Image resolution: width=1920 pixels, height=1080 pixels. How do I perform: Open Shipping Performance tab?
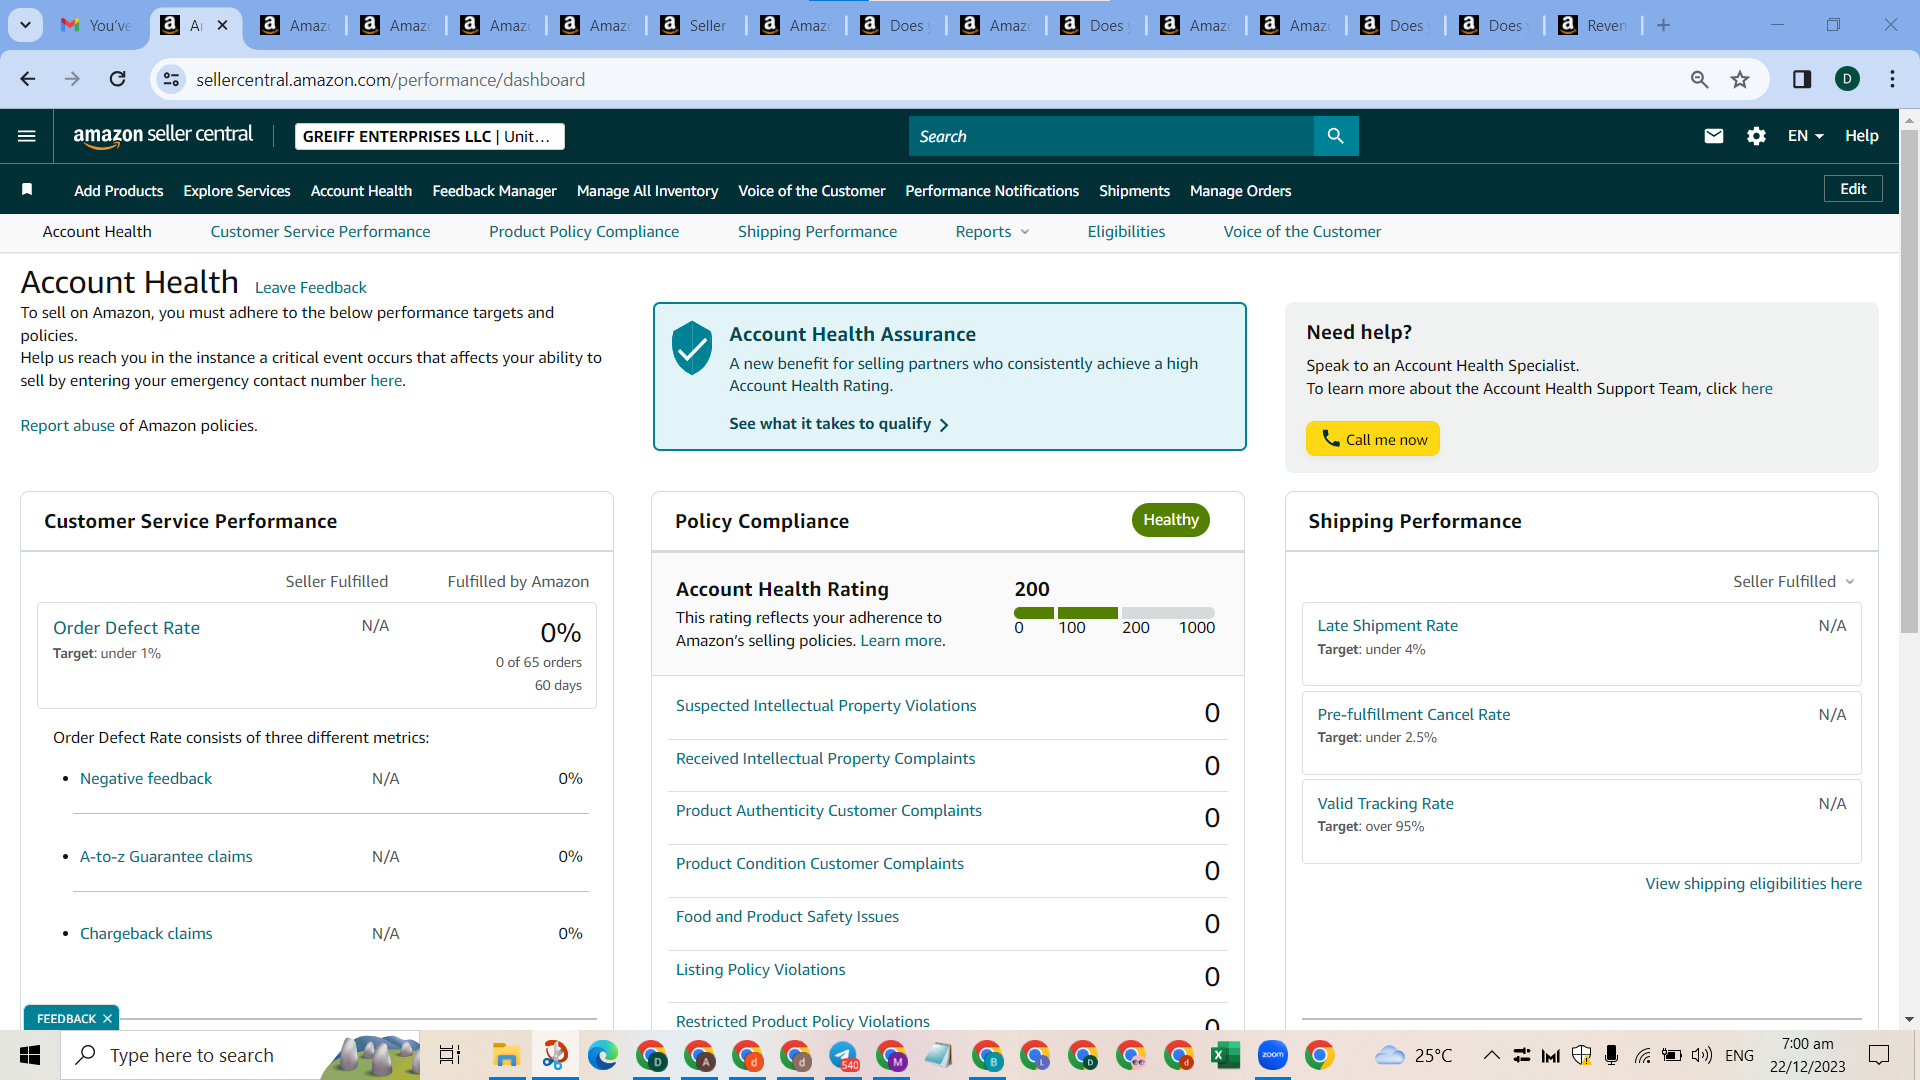(817, 231)
